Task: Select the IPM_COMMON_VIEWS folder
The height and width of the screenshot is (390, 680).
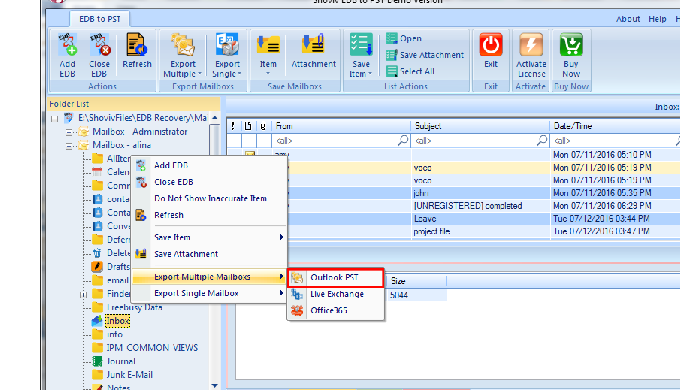Action: tap(152, 348)
